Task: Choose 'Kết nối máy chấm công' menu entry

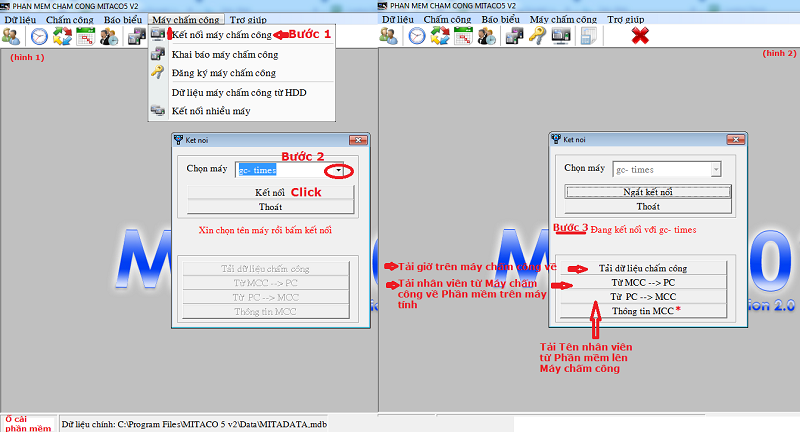Action: click(242, 35)
